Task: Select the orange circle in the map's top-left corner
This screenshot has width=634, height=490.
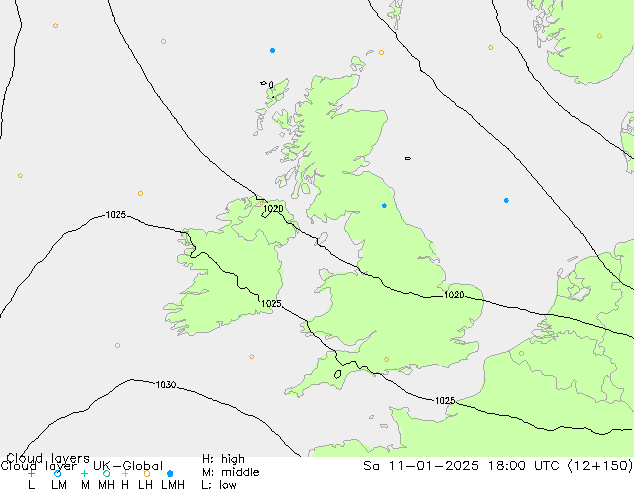Action: (55, 26)
